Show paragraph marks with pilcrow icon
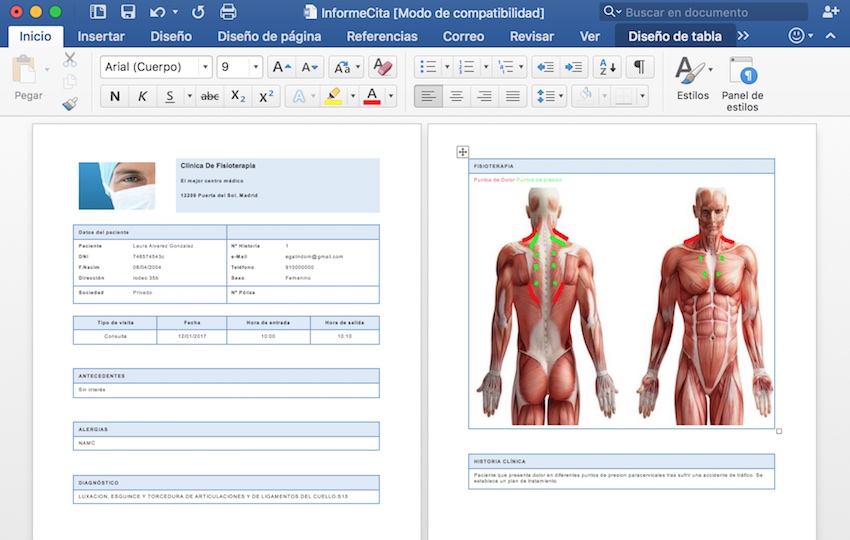The width and height of the screenshot is (850, 540). click(x=638, y=67)
